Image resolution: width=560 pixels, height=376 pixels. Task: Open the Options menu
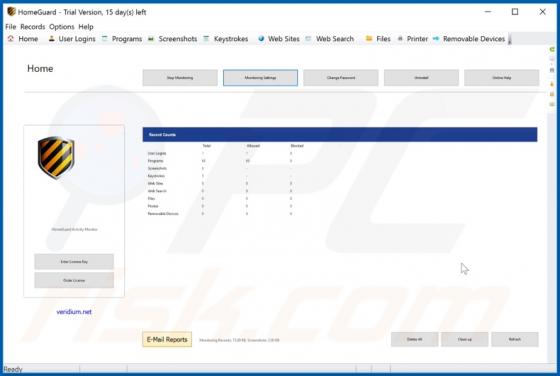click(x=62, y=27)
